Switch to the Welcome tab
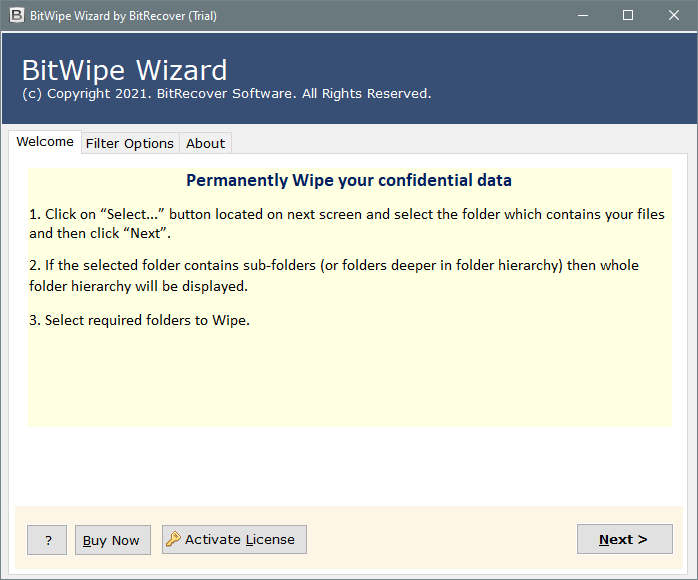Viewport: 698px width, 580px height. point(45,142)
